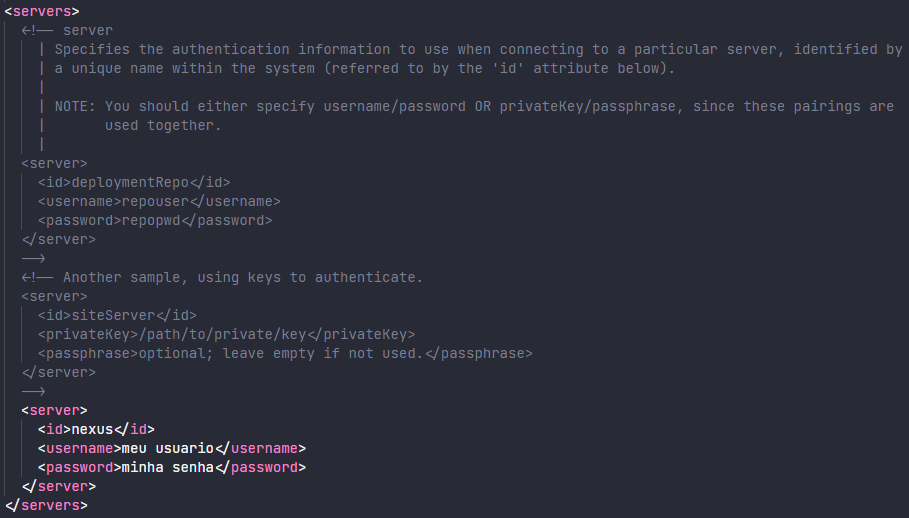Screen dimensions: 909x518
Task: Click the 'server' comment opening line
Action: click(x=67, y=31)
